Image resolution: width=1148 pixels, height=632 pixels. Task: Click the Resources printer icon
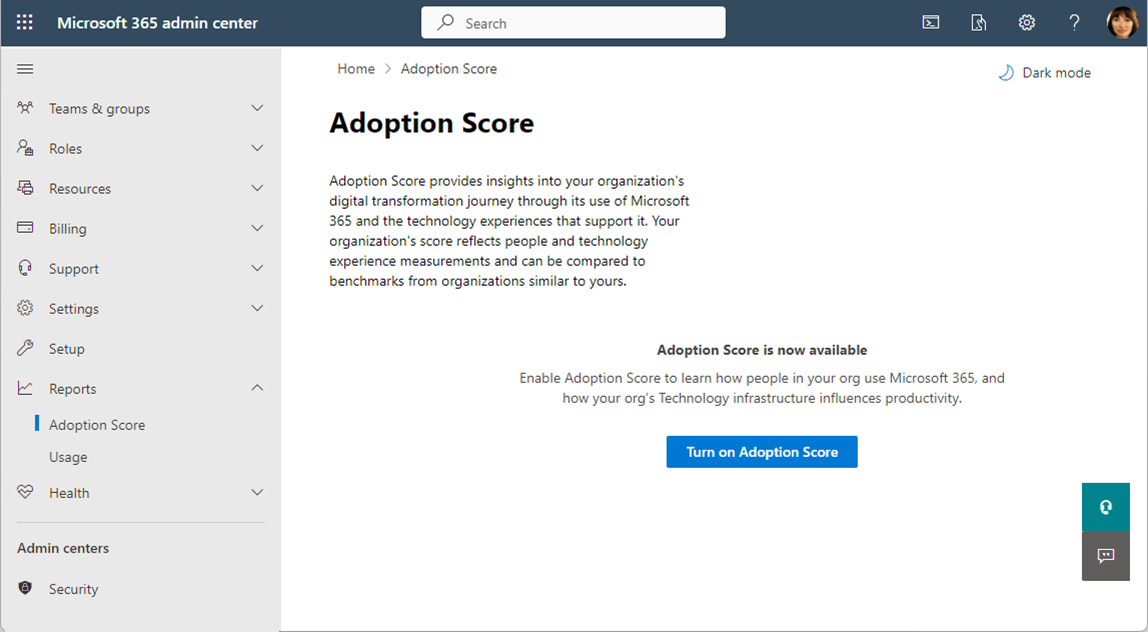tap(25, 188)
